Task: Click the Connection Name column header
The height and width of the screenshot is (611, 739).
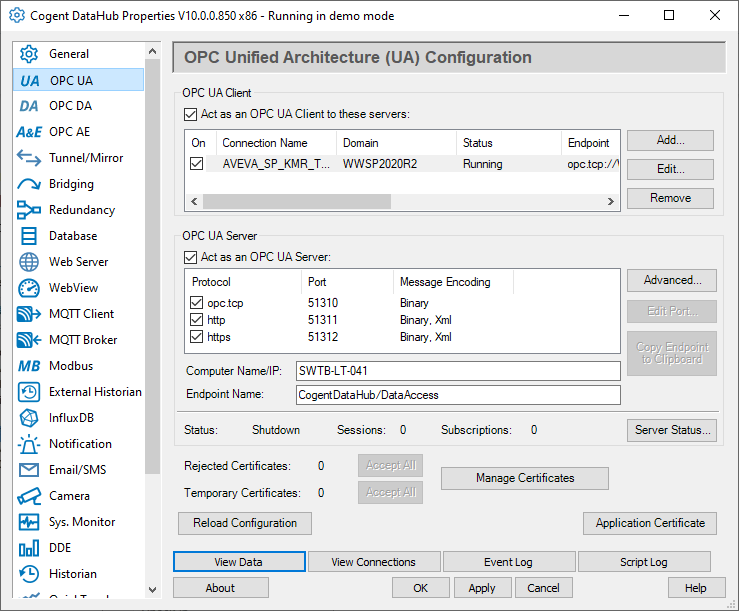Action: [276, 143]
